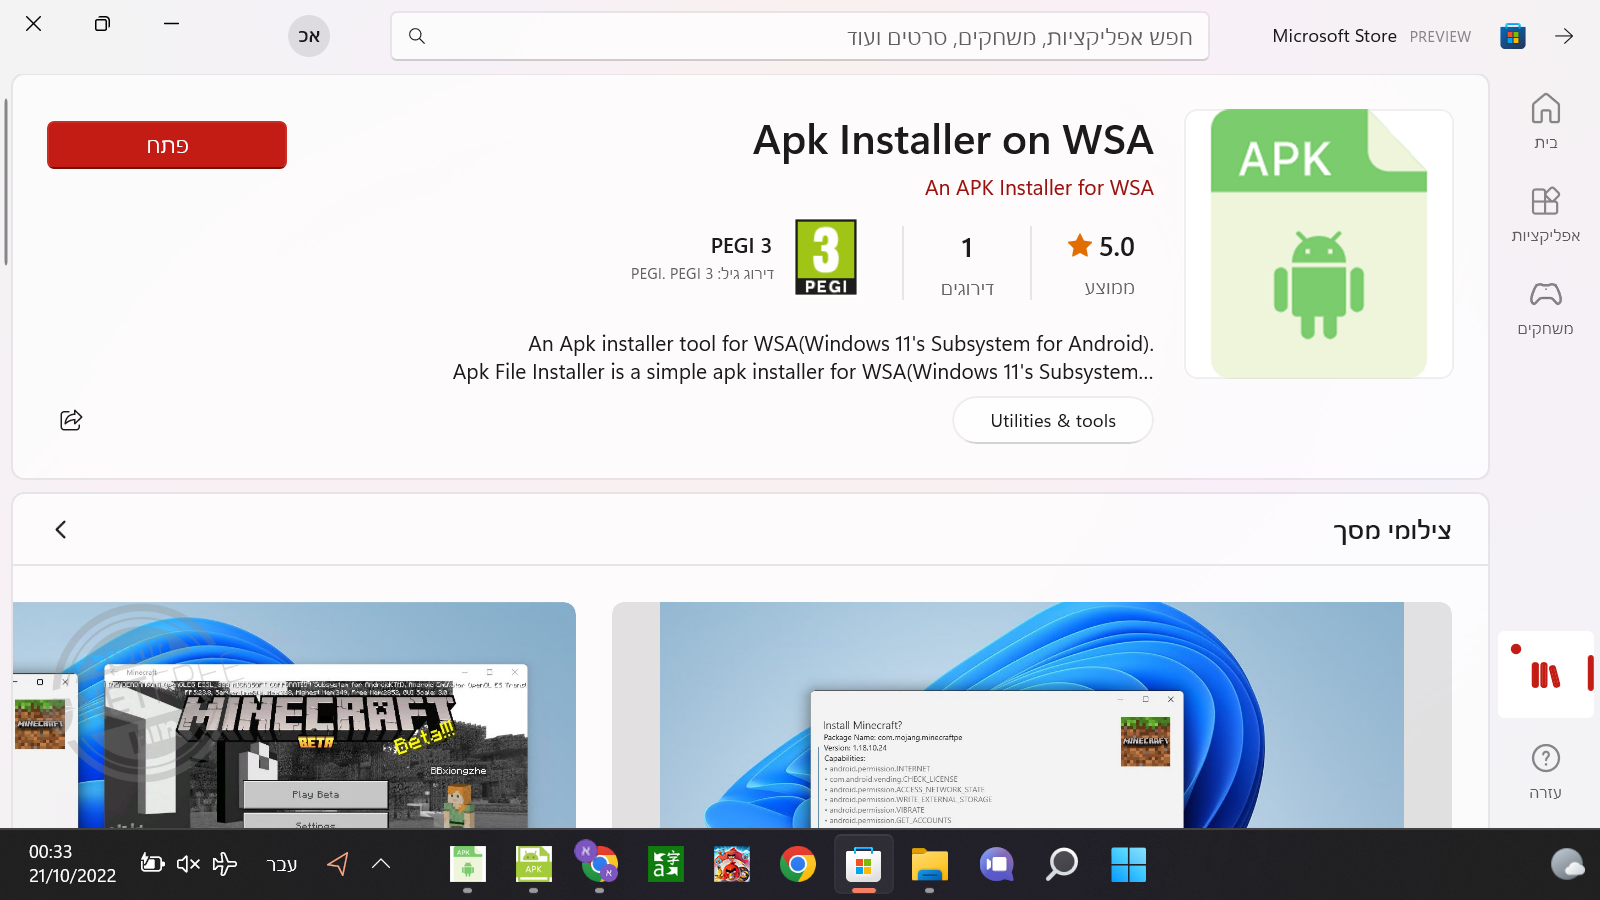Go to Apps (אפליקציות) sidebar section
This screenshot has width=1600, height=900.
click(x=1545, y=214)
